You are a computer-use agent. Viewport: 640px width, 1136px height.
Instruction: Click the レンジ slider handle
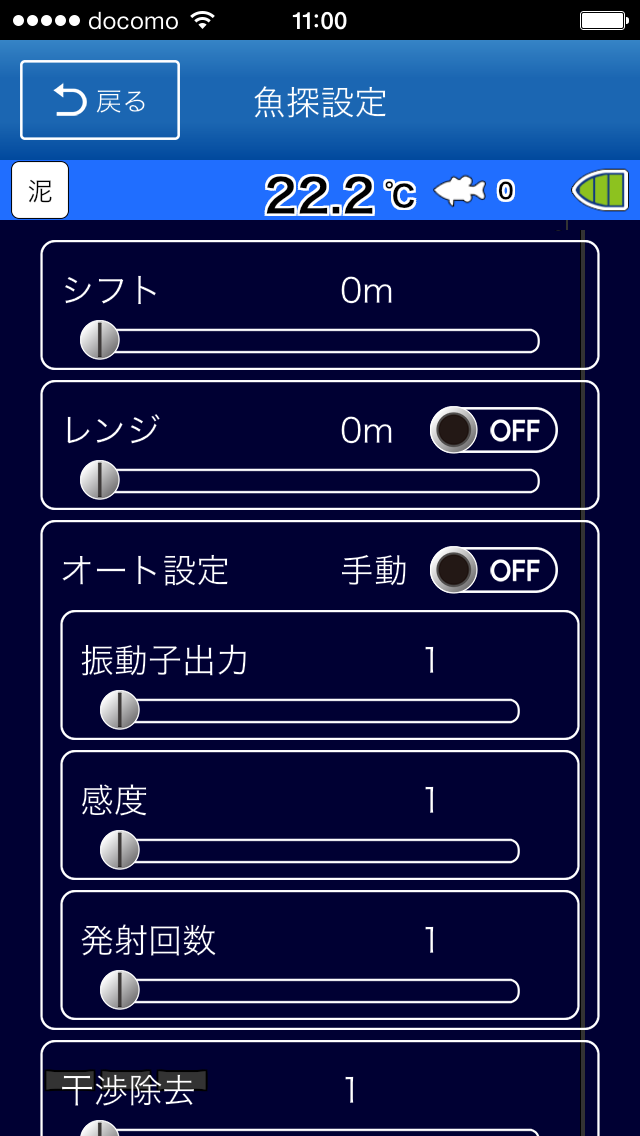coord(100,481)
